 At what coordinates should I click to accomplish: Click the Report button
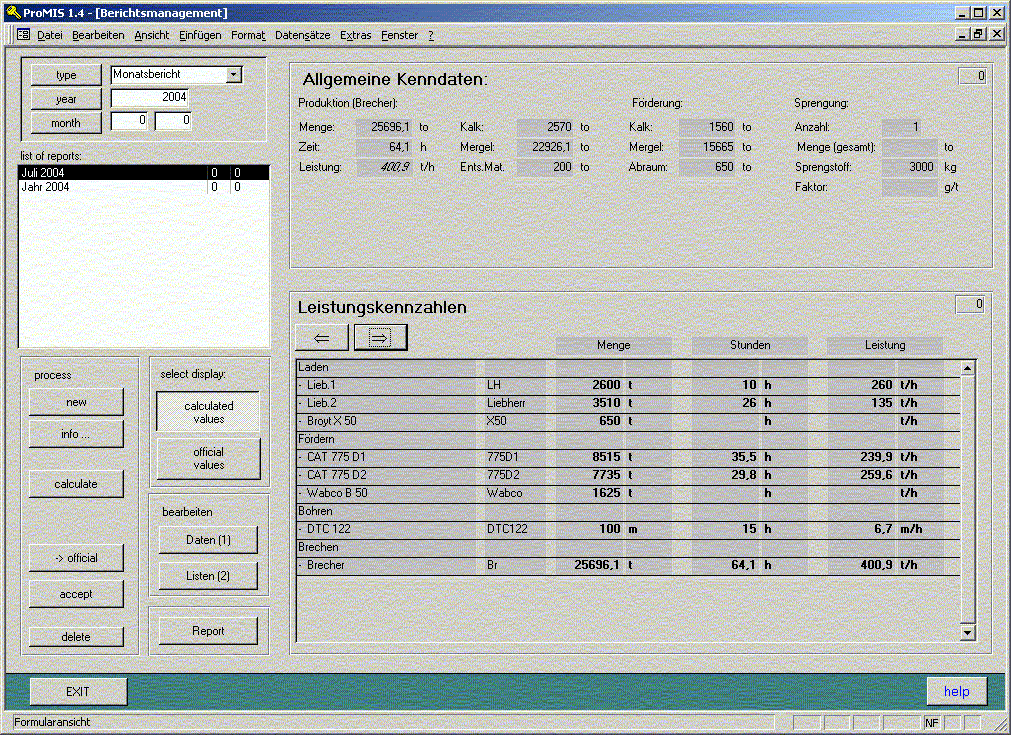tap(208, 631)
